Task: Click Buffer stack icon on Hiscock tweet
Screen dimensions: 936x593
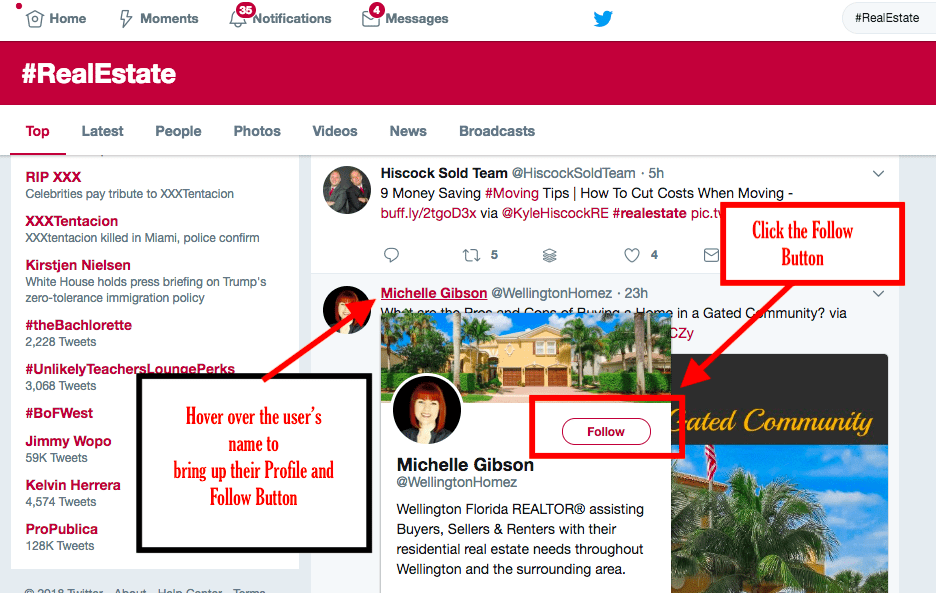Action: click(x=549, y=255)
